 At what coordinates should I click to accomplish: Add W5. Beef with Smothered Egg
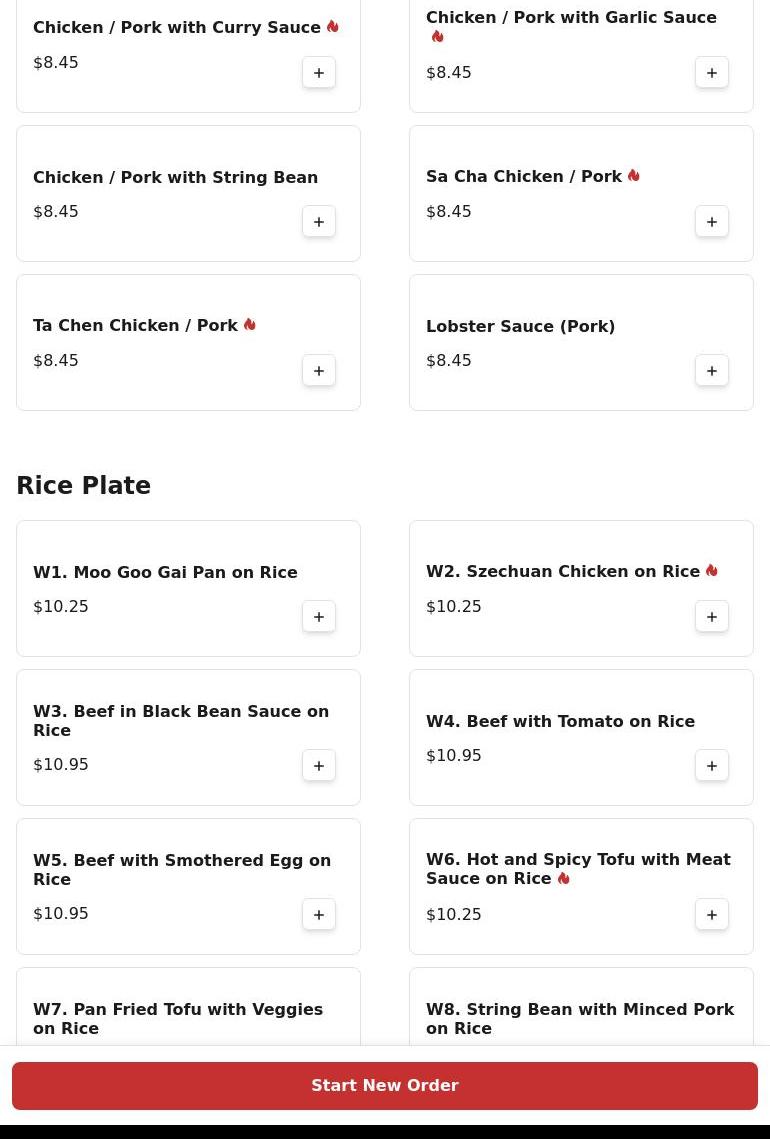(319, 915)
